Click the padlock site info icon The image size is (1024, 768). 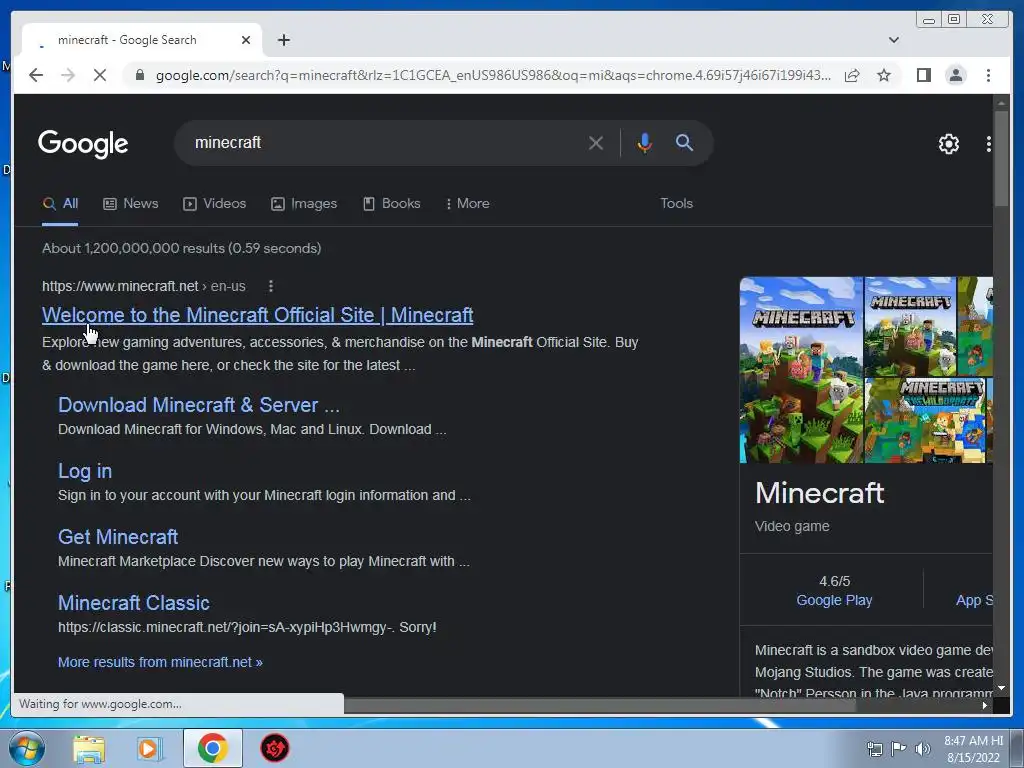pyautogui.click(x=139, y=75)
